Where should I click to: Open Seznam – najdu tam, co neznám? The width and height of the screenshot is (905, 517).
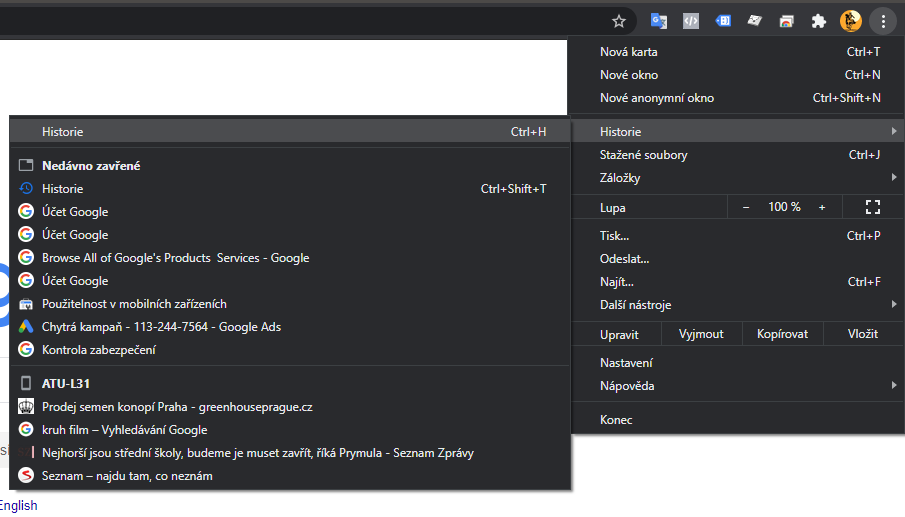127,476
